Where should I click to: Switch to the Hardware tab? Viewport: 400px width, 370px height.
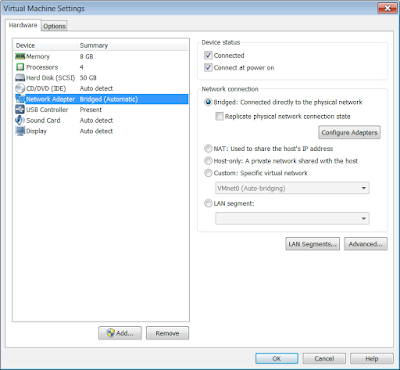[x=23, y=25]
